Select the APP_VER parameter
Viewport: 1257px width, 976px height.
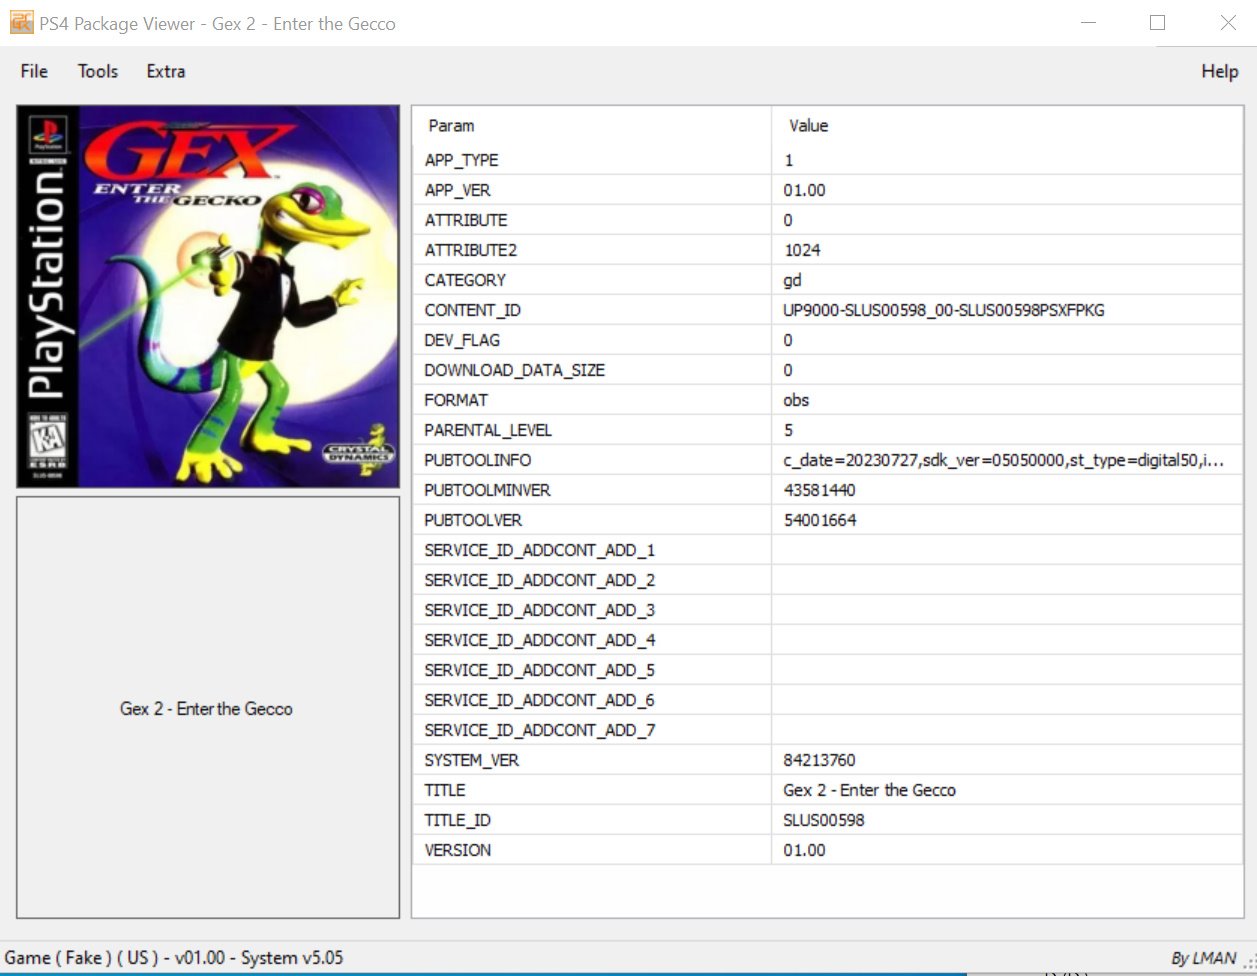[x=458, y=190]
